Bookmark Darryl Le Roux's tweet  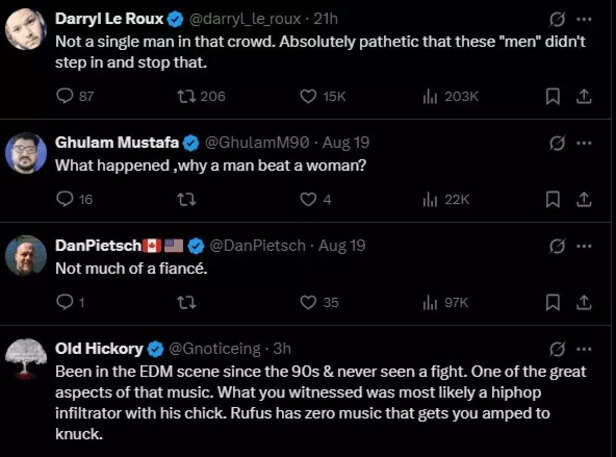pyautogui.click(x=552, y=96)
